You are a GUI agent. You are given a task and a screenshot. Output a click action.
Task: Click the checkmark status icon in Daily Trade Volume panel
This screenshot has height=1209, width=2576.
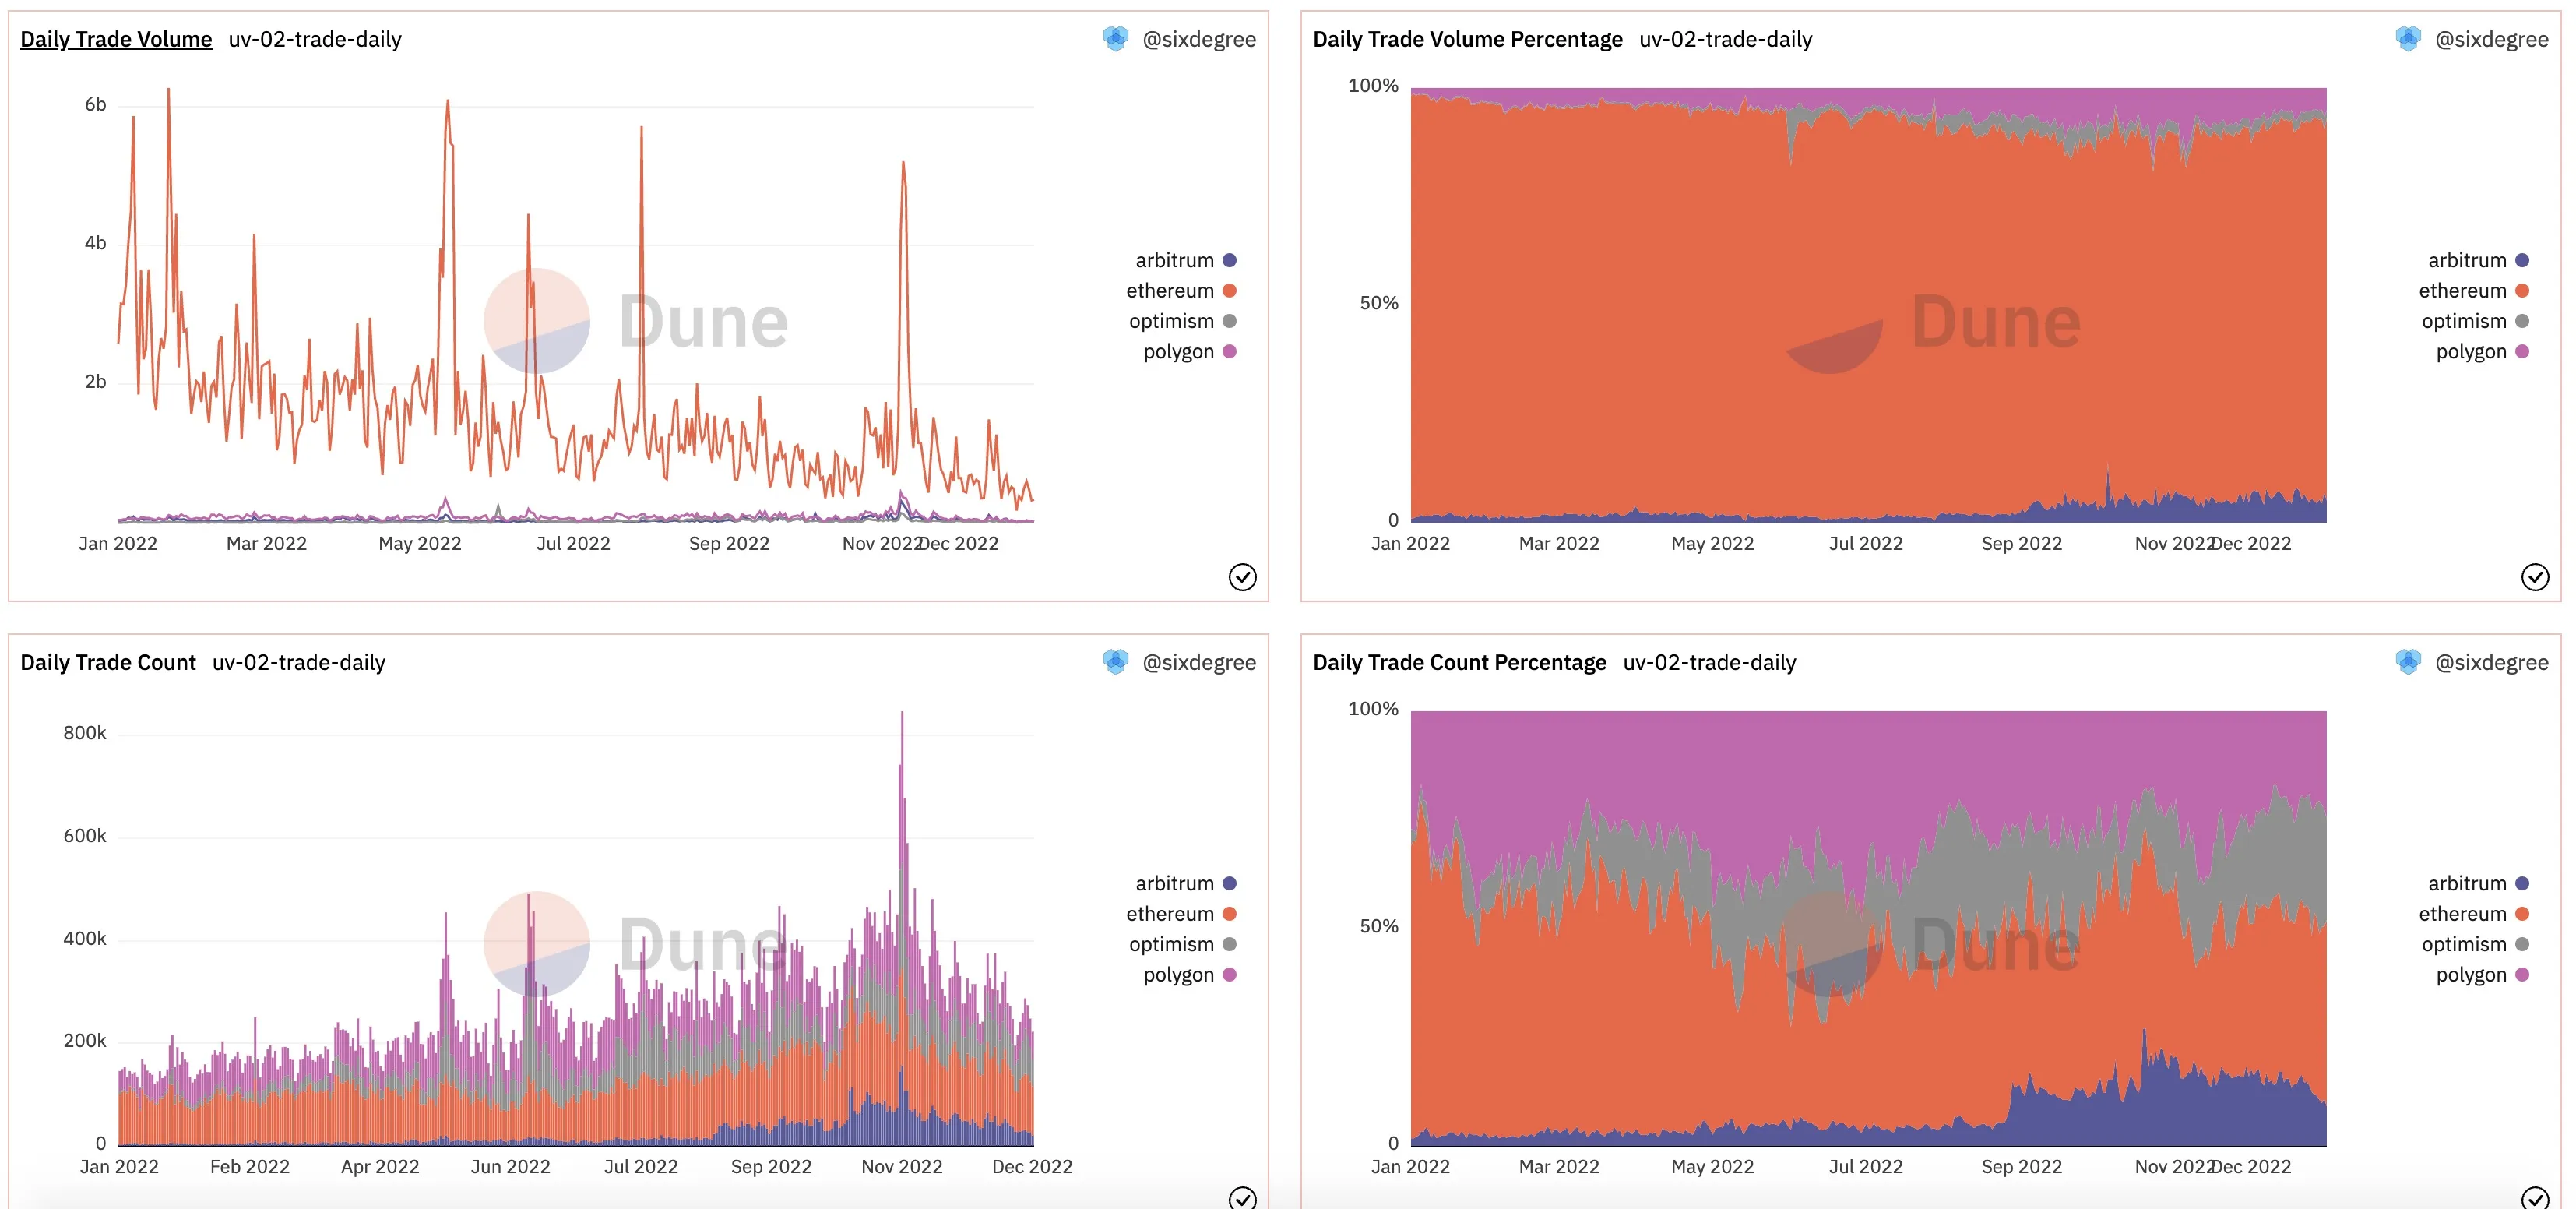click(x=1242, y=577)
